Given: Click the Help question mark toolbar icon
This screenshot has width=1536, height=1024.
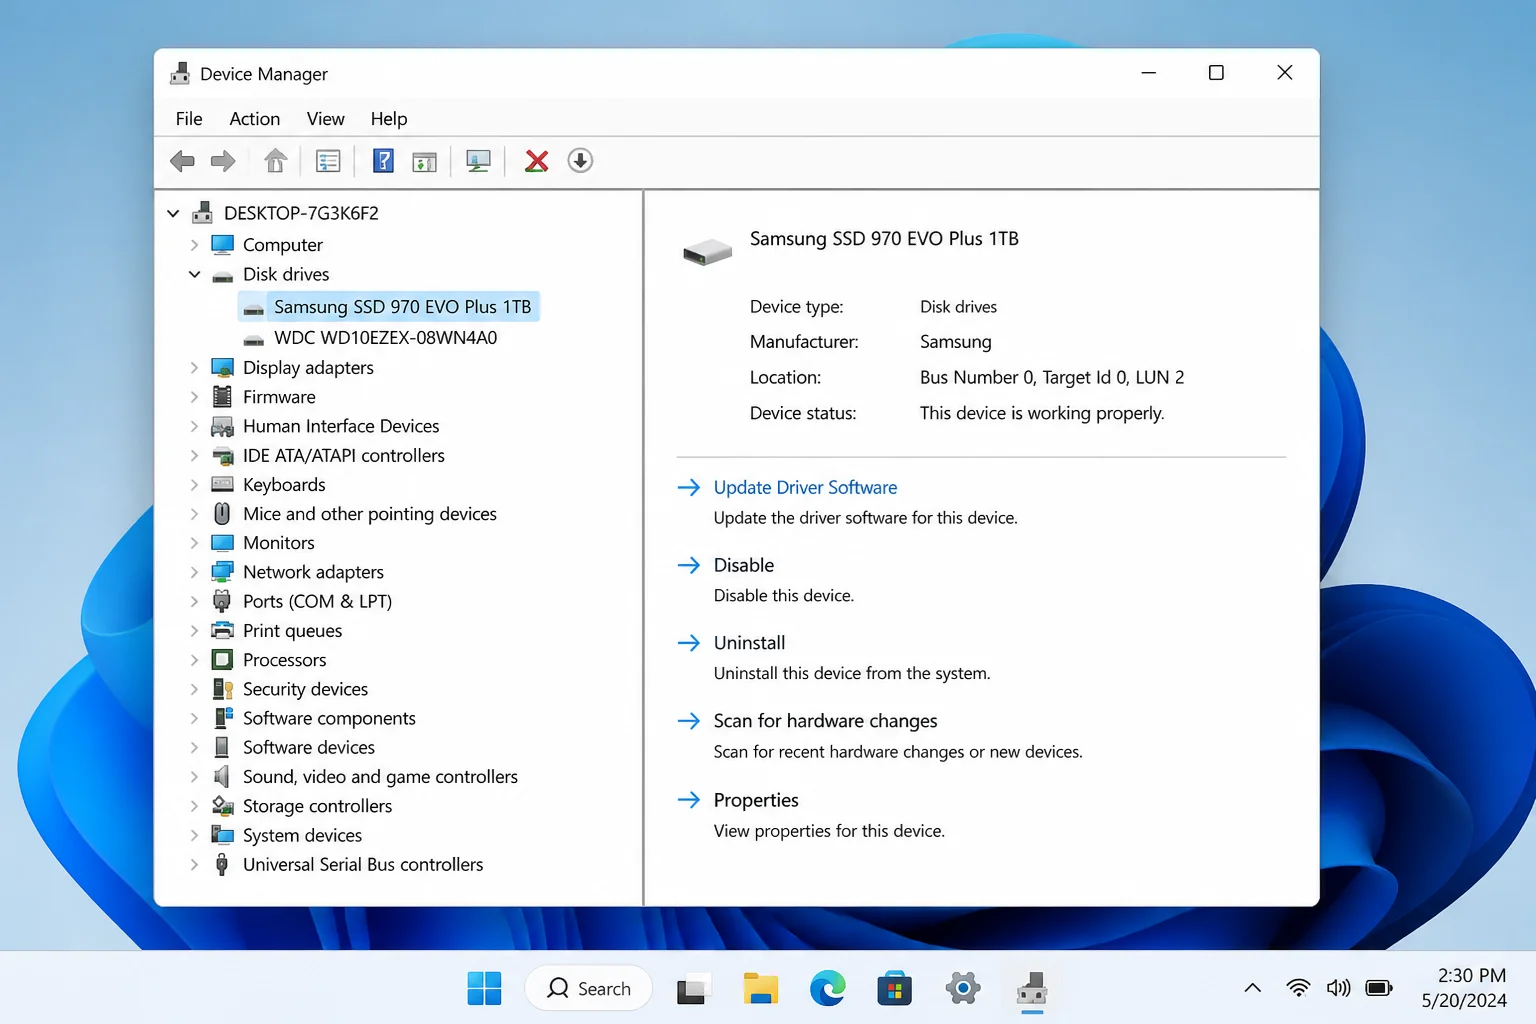Looking at the screenshot, I should point(383,160).
